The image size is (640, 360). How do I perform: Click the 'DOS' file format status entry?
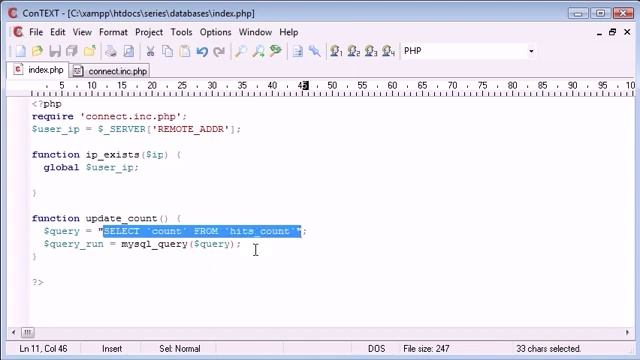(x=376, y=349)
